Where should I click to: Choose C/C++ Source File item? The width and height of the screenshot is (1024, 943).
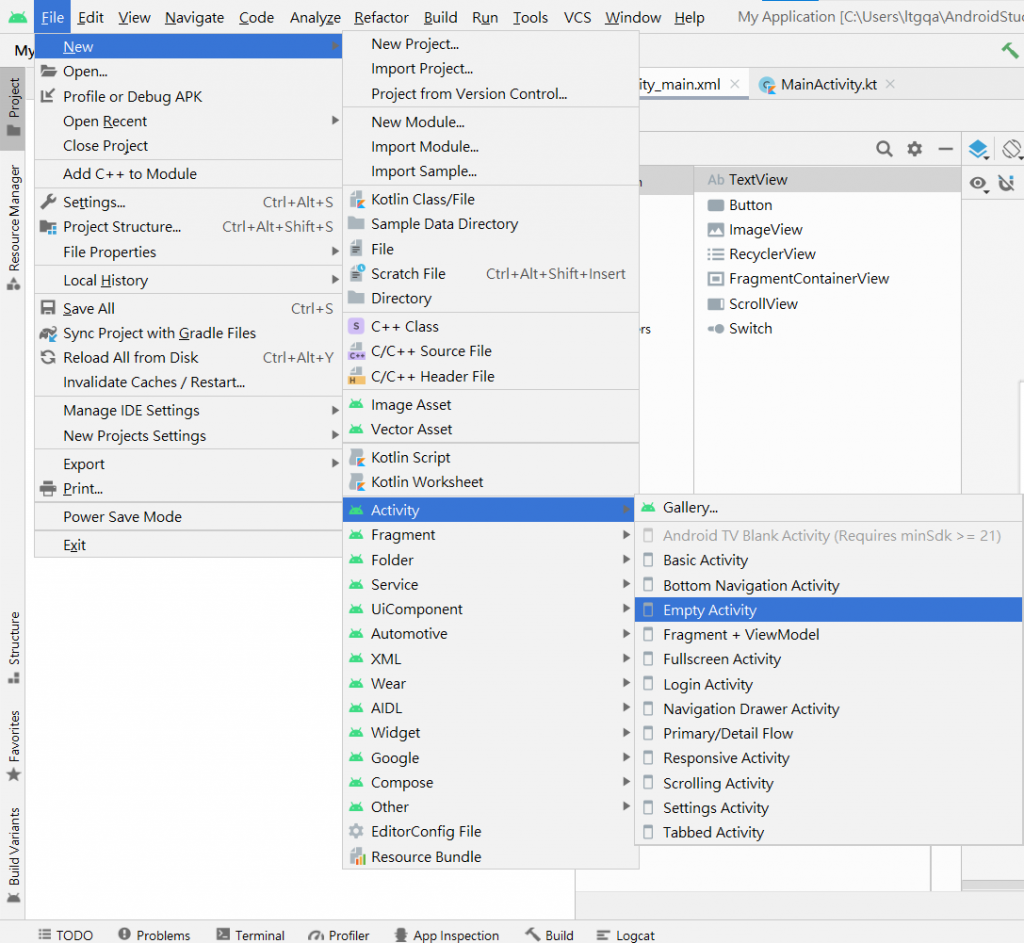(490, 351)
